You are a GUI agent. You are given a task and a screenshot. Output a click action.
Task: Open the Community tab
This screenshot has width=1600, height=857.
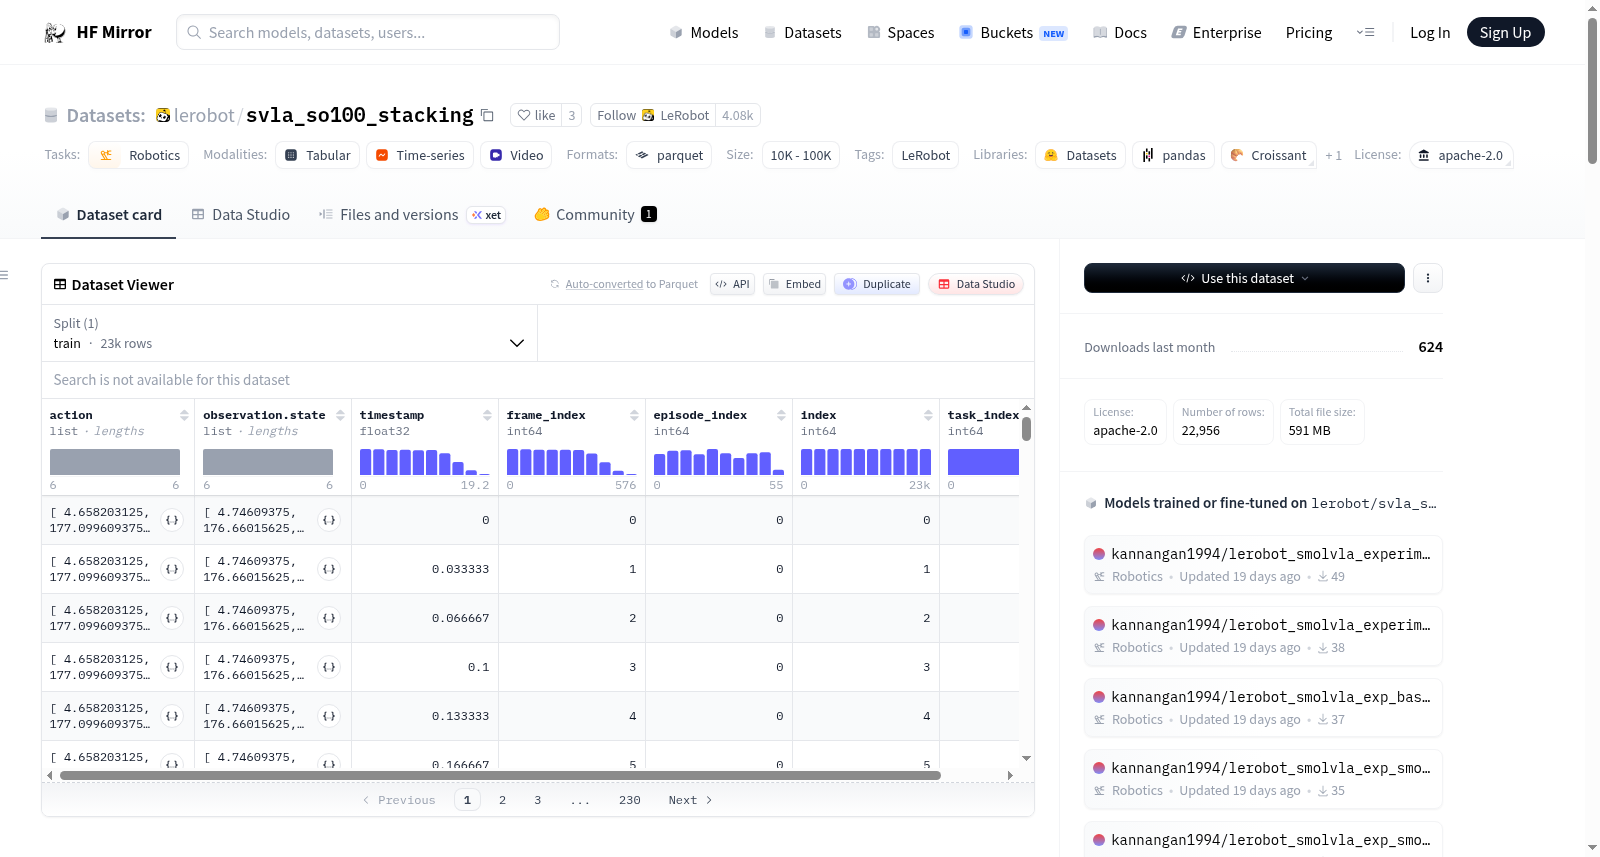coord(595,215)
